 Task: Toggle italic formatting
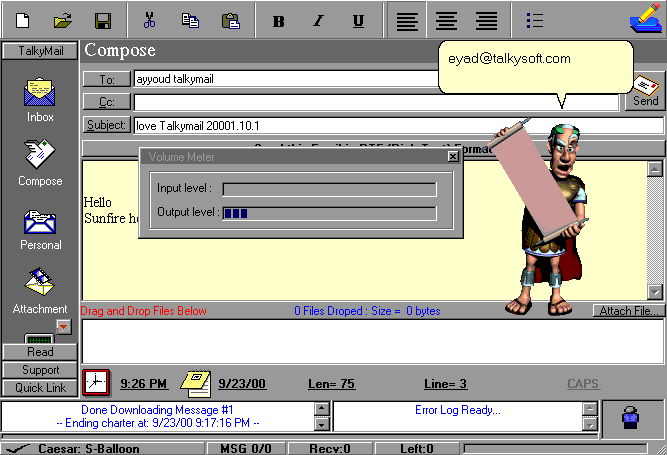318,21
